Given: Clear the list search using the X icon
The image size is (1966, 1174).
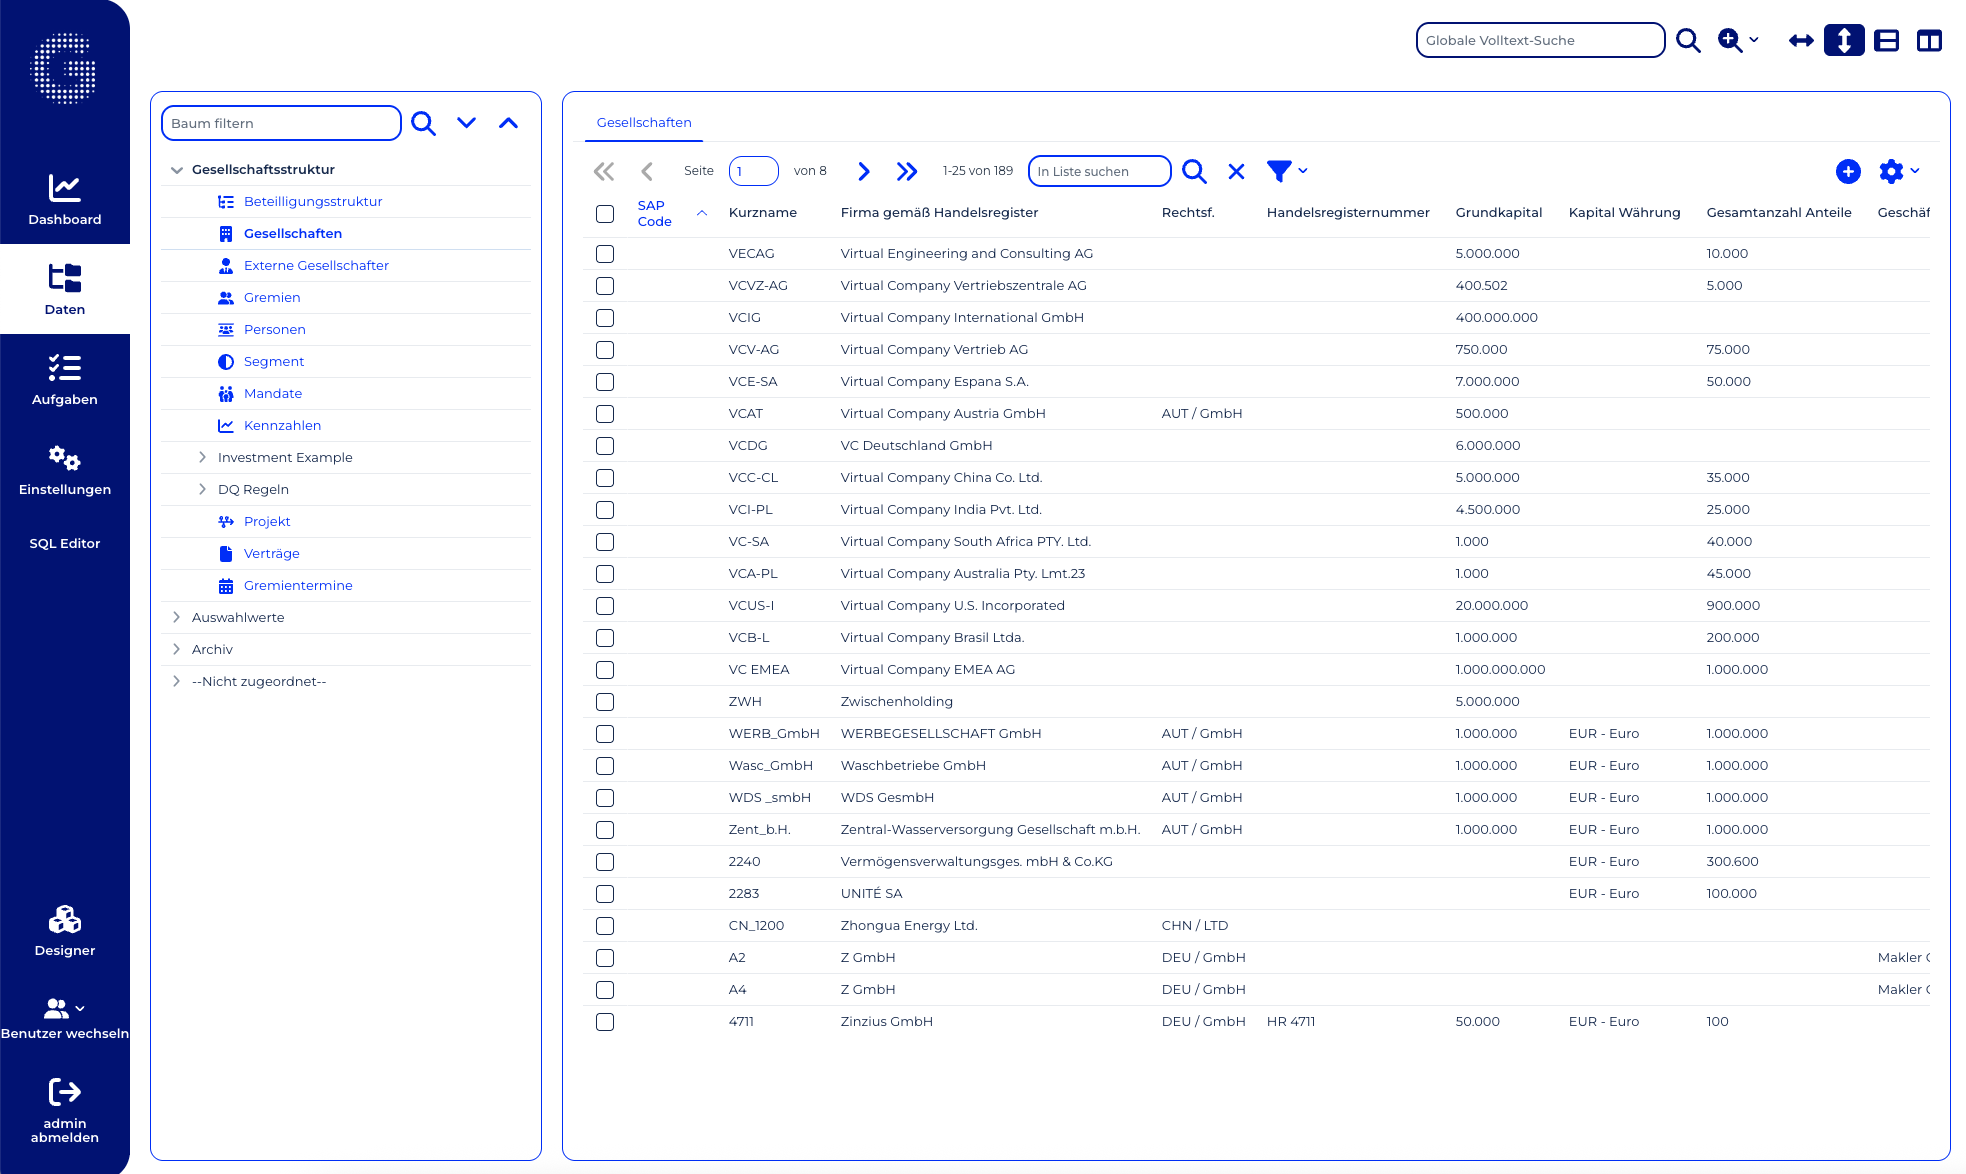Looking at the screenshot, I should pyautogui.click(x=1236, y=171).
